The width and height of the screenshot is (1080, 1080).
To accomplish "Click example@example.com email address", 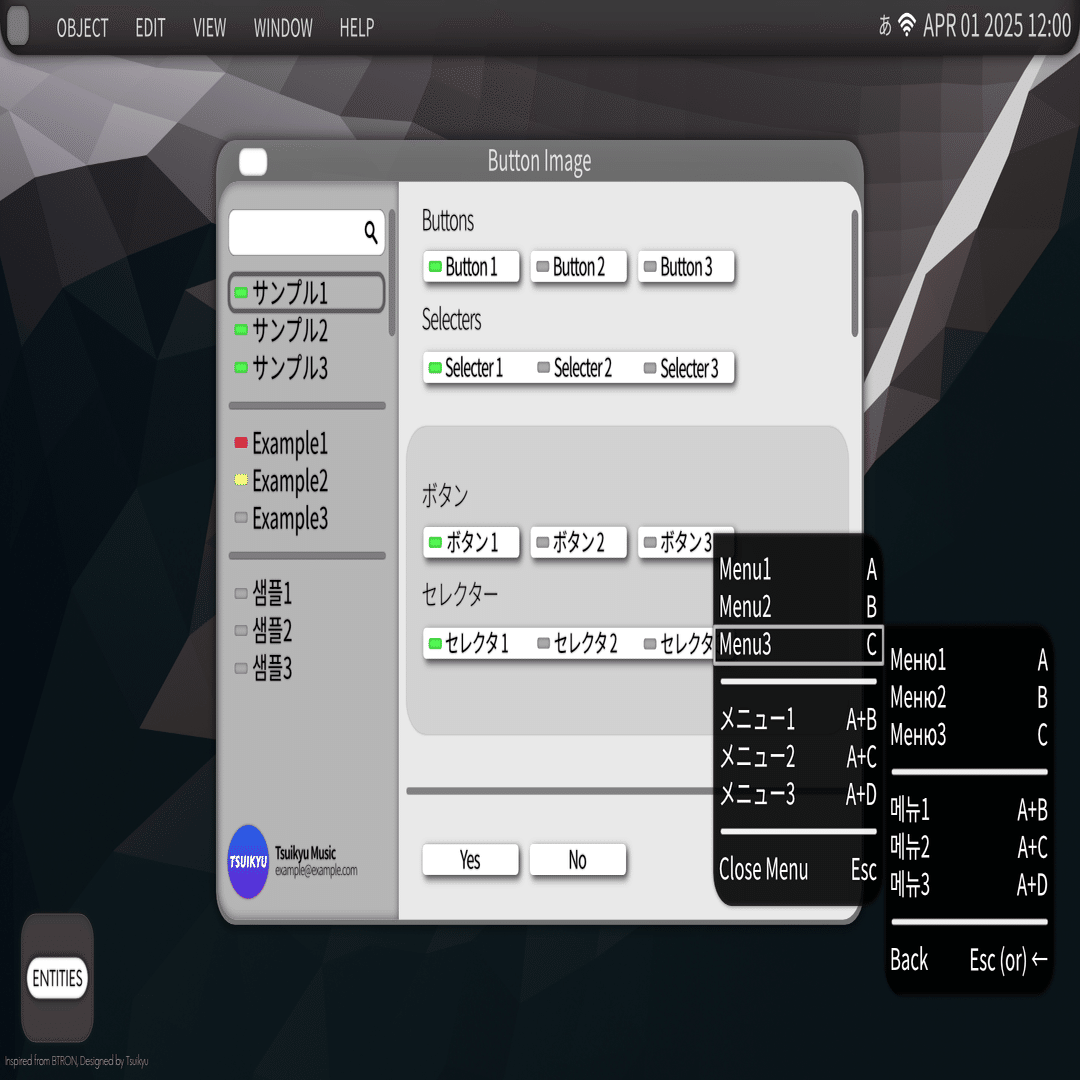I will click(316, 870).
